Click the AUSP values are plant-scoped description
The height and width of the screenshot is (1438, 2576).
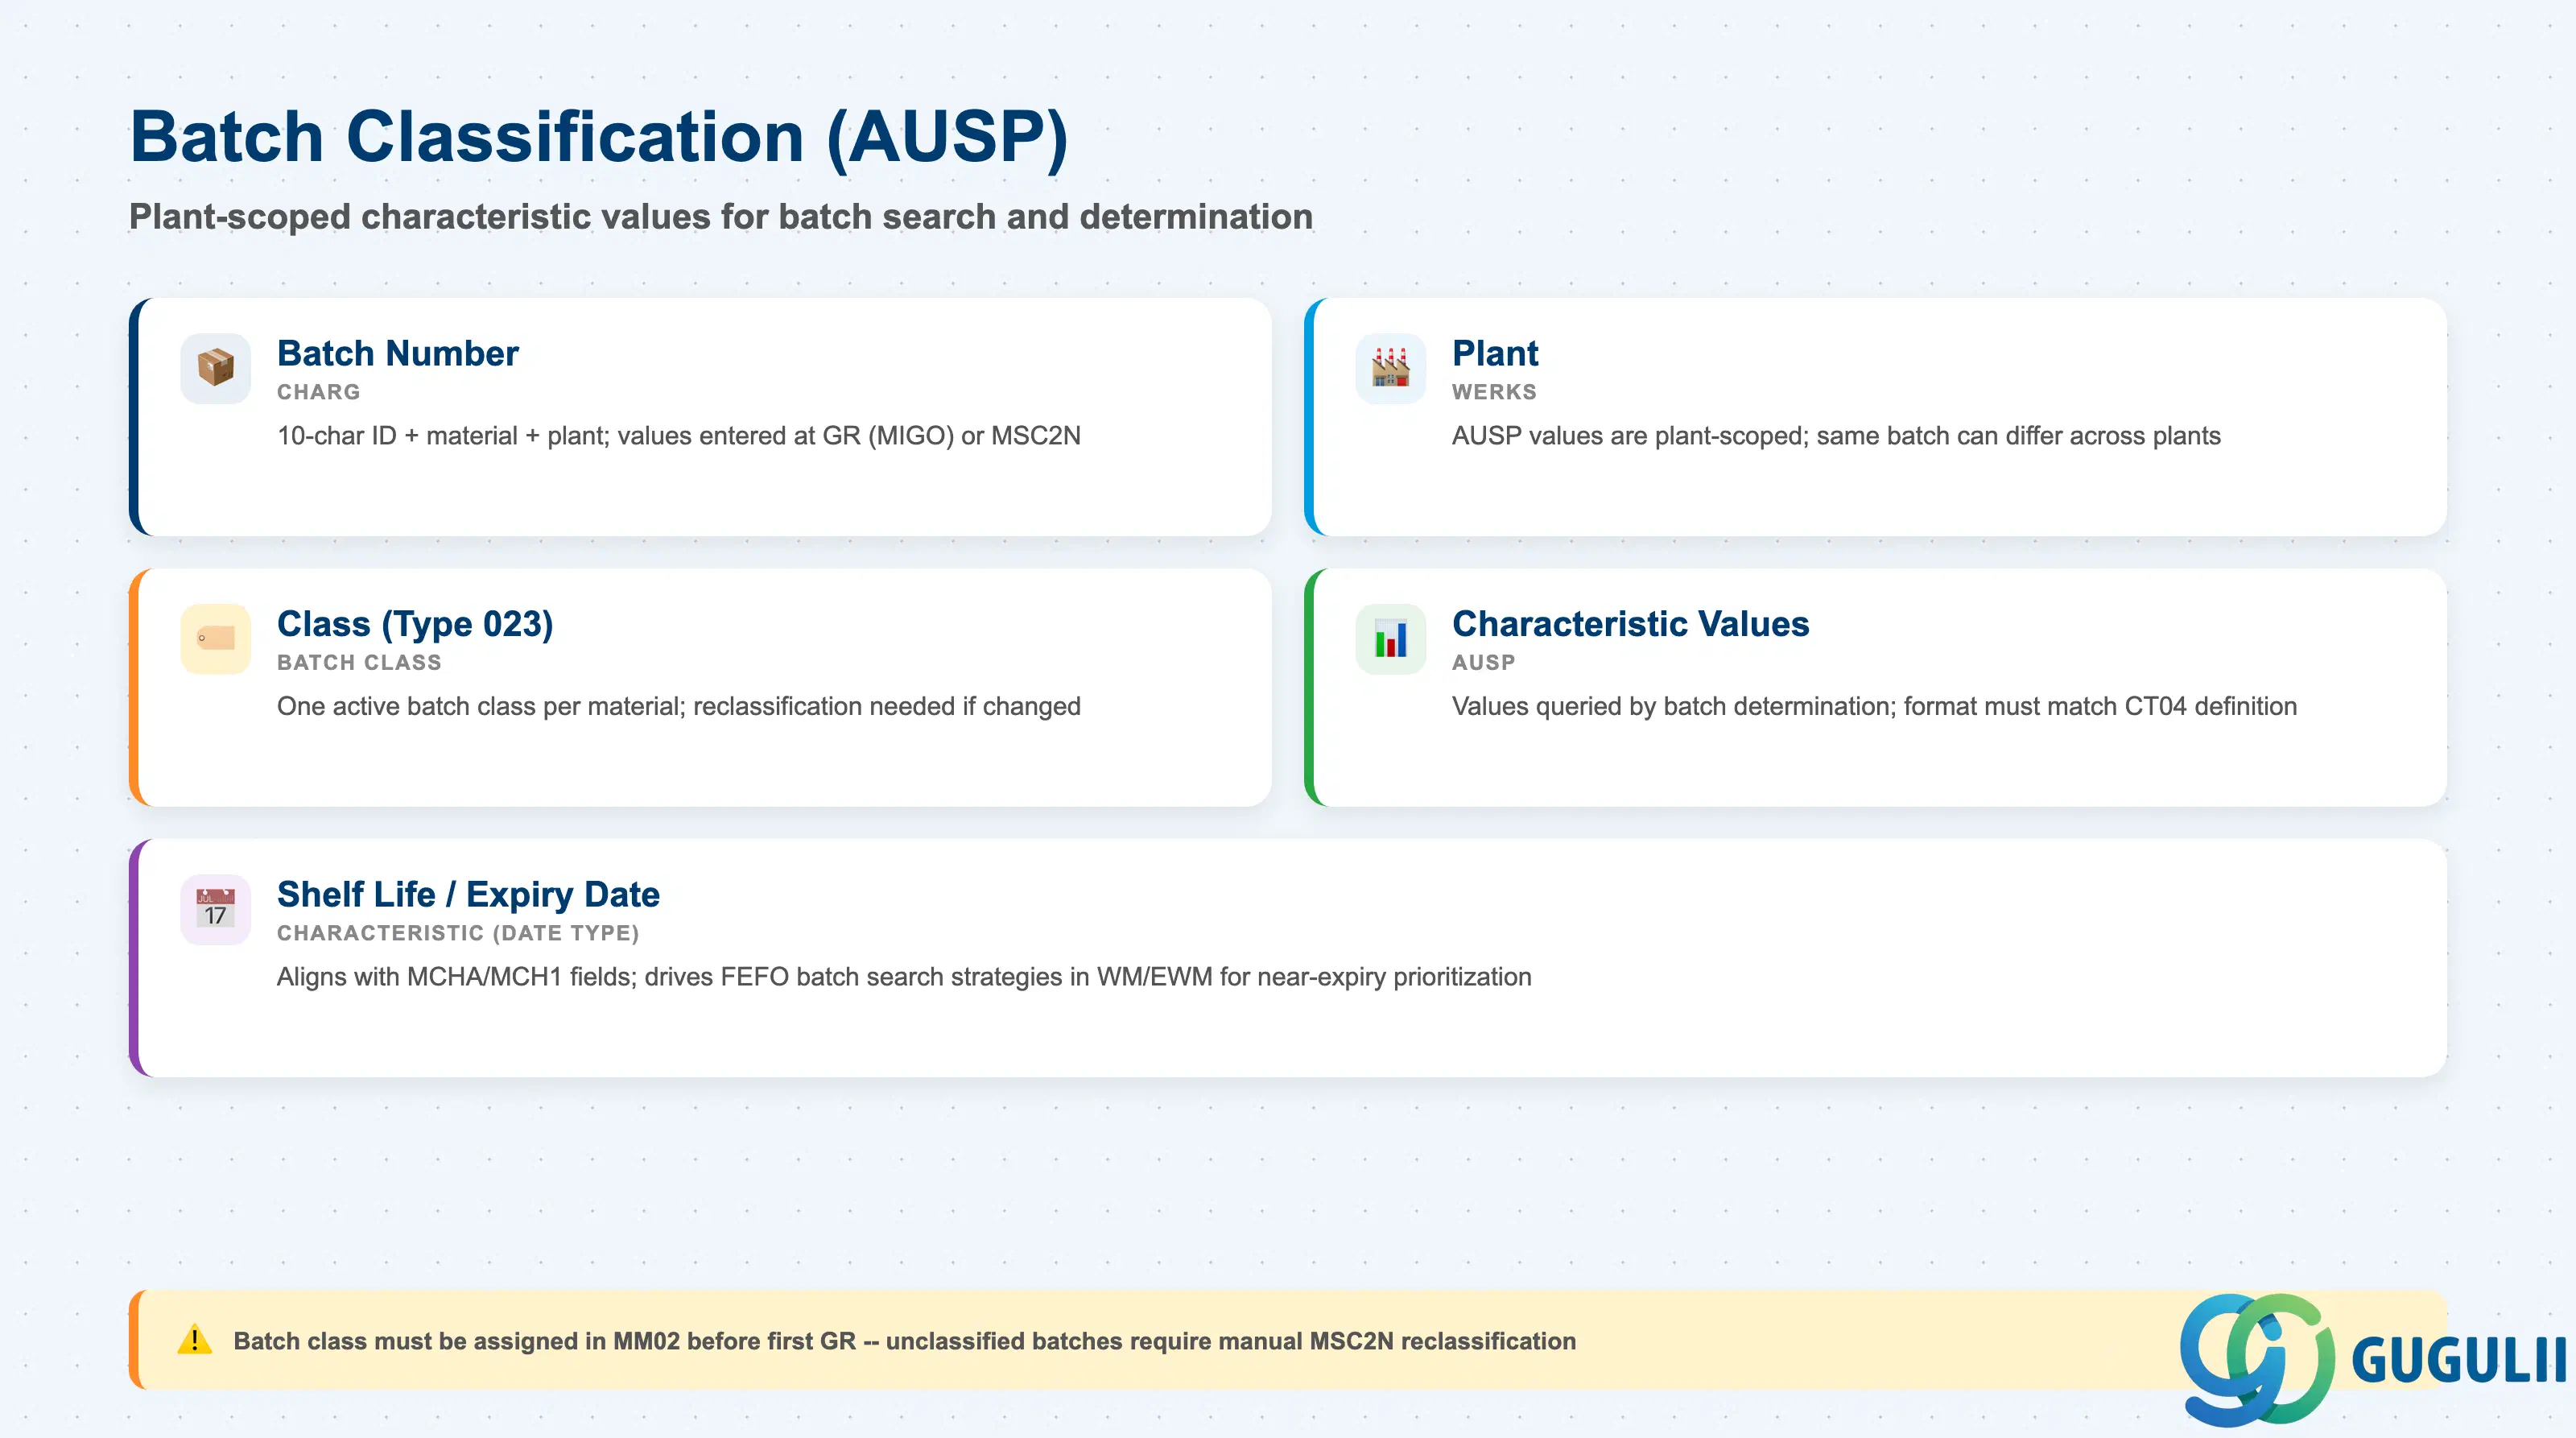(1836, 436)
